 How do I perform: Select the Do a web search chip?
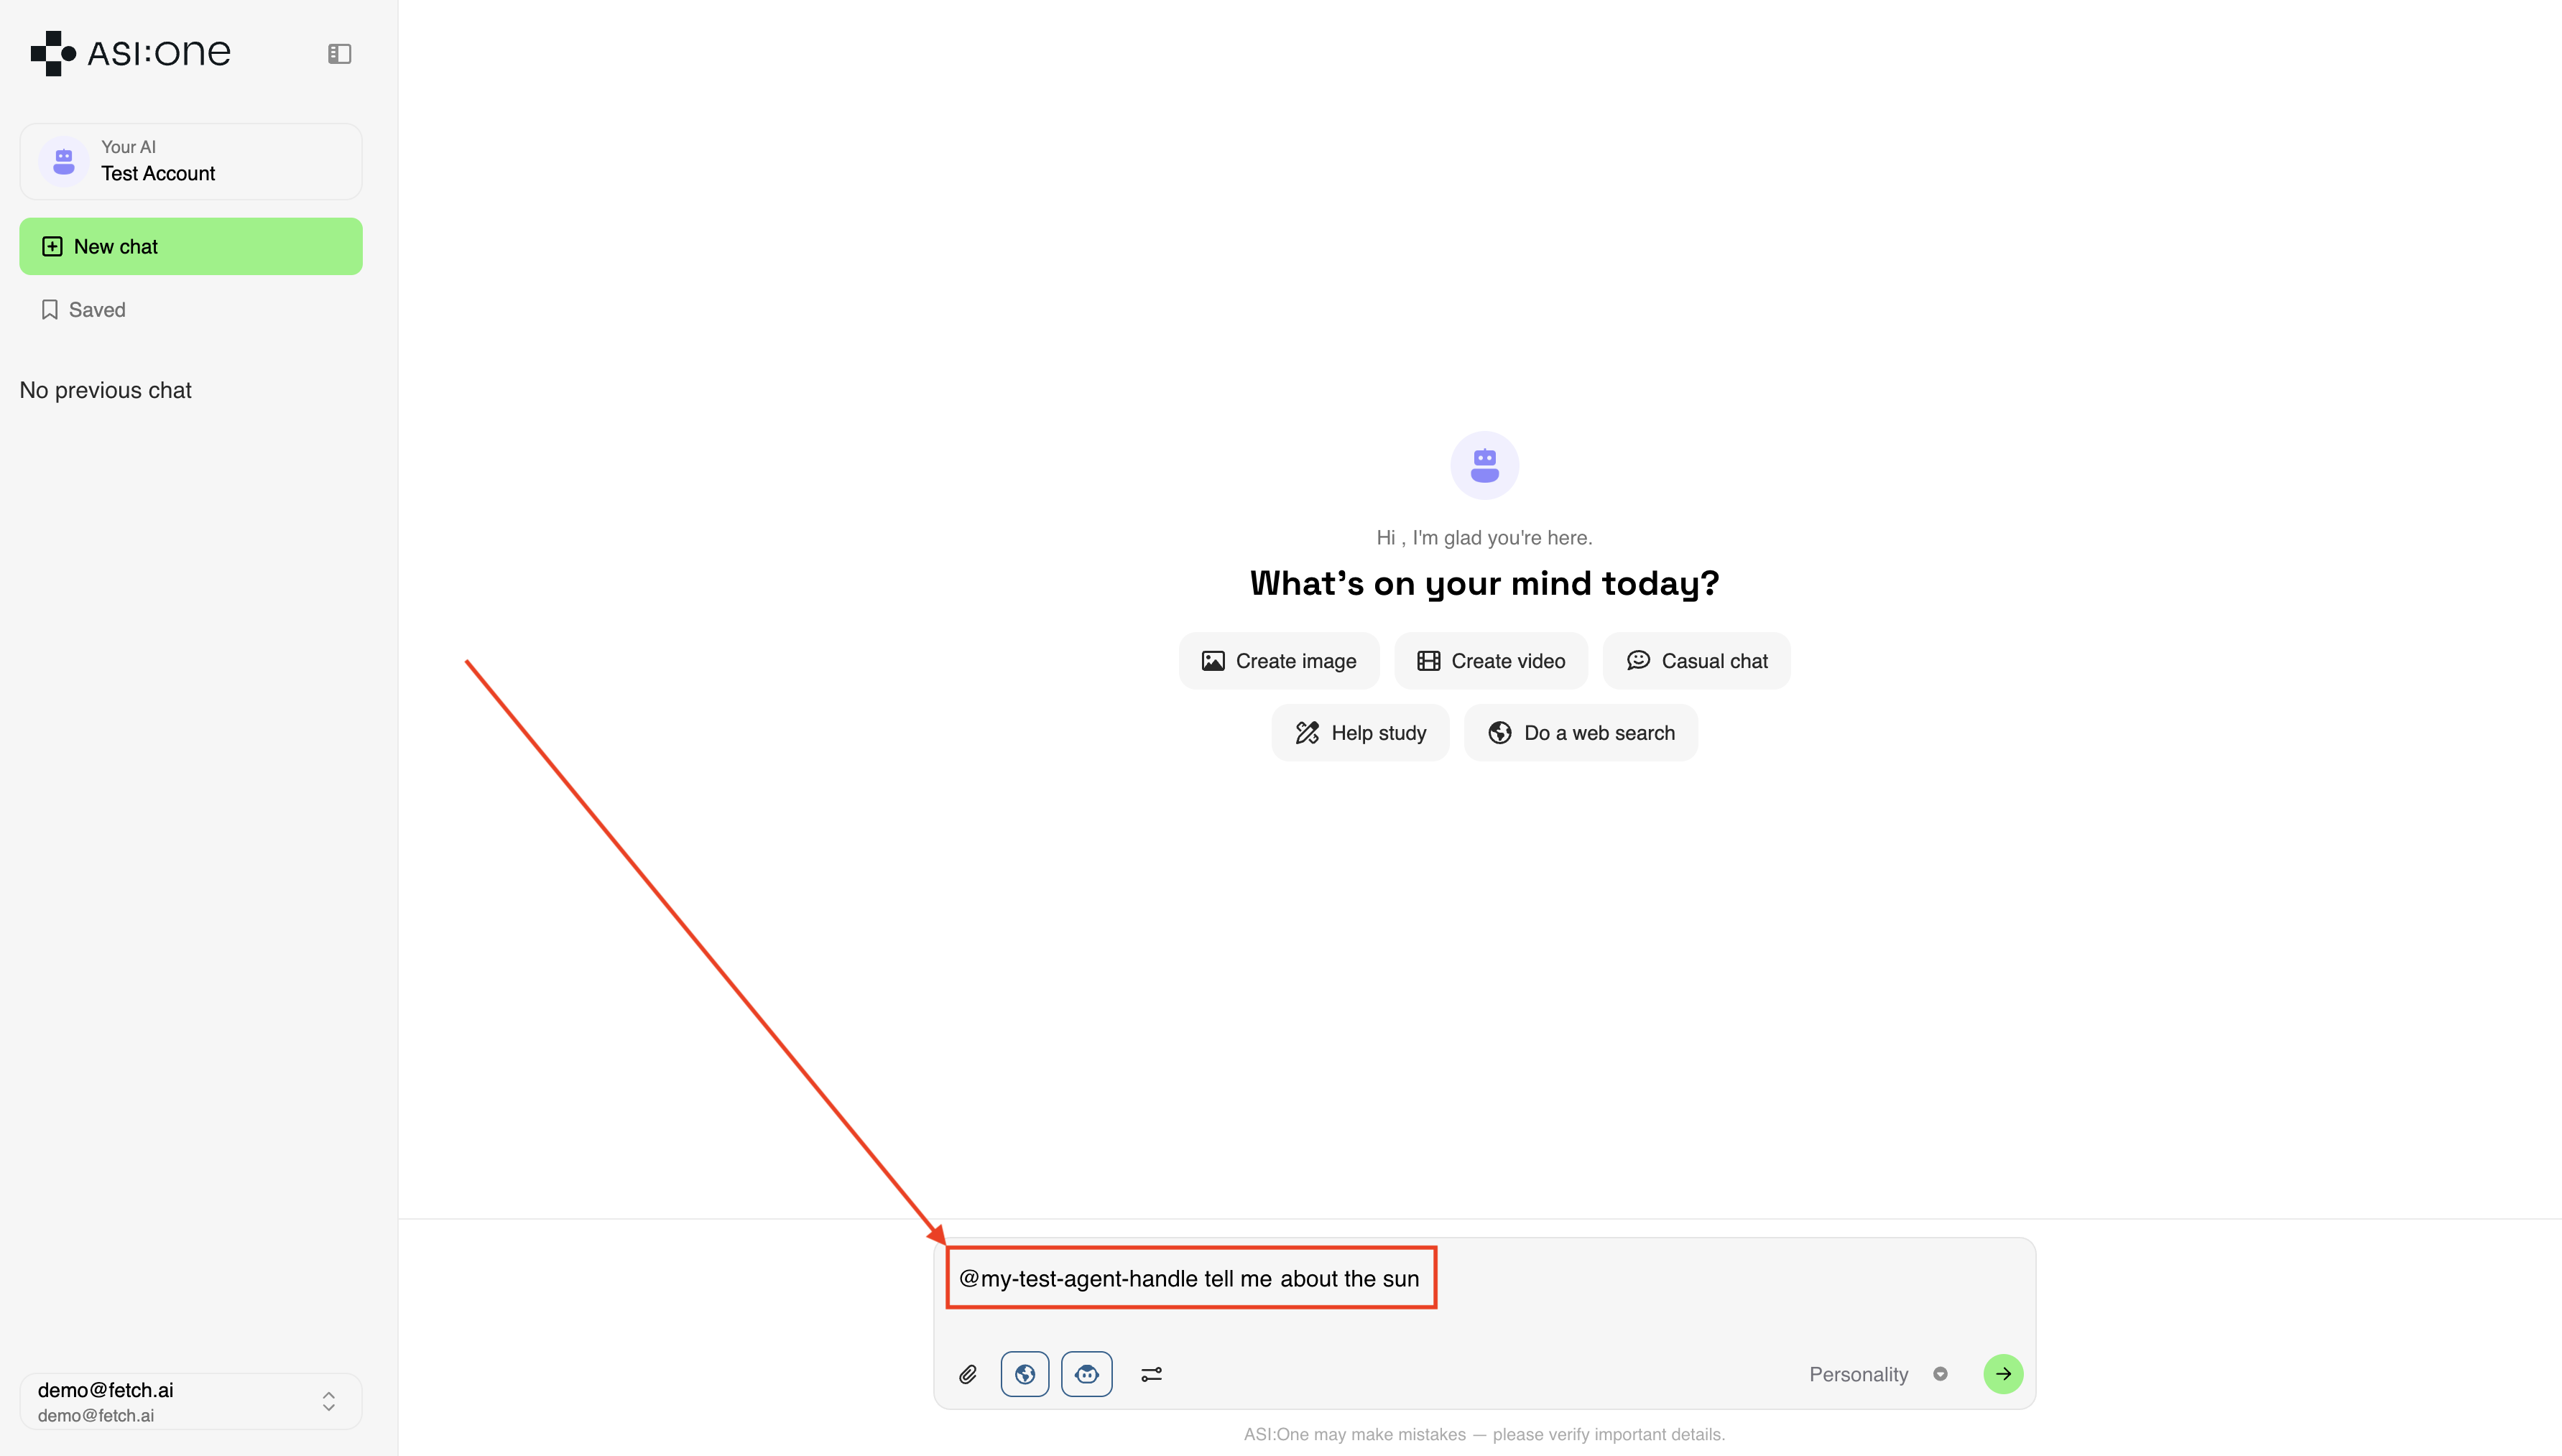(1580, 733)
